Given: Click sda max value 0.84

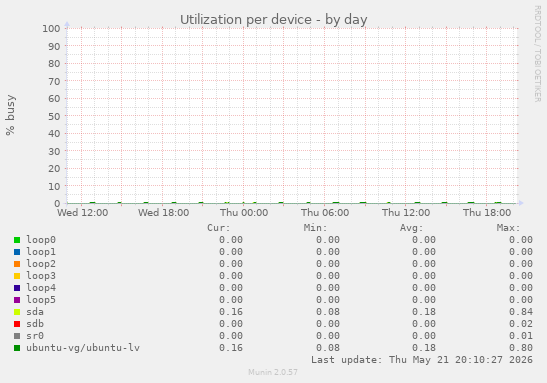Looking at the screenshot, I should point(520,311).
